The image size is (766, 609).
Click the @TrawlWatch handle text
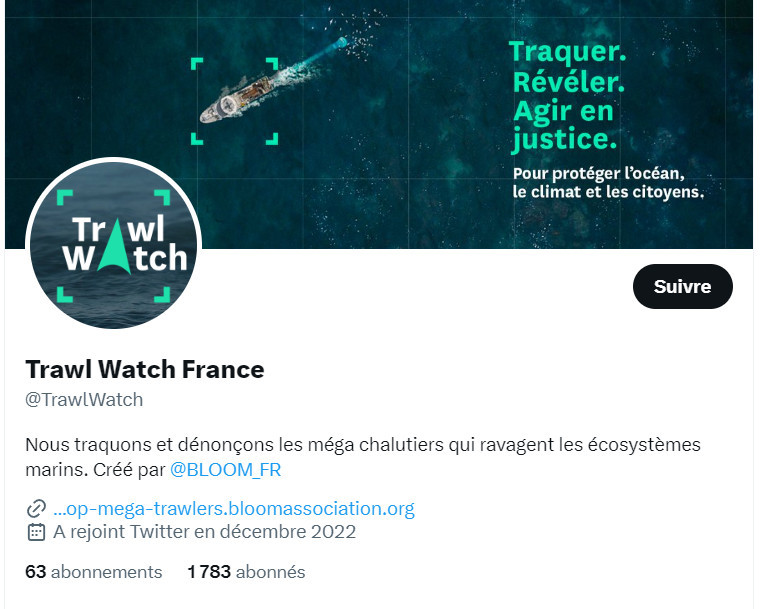(x=84, y=400)
